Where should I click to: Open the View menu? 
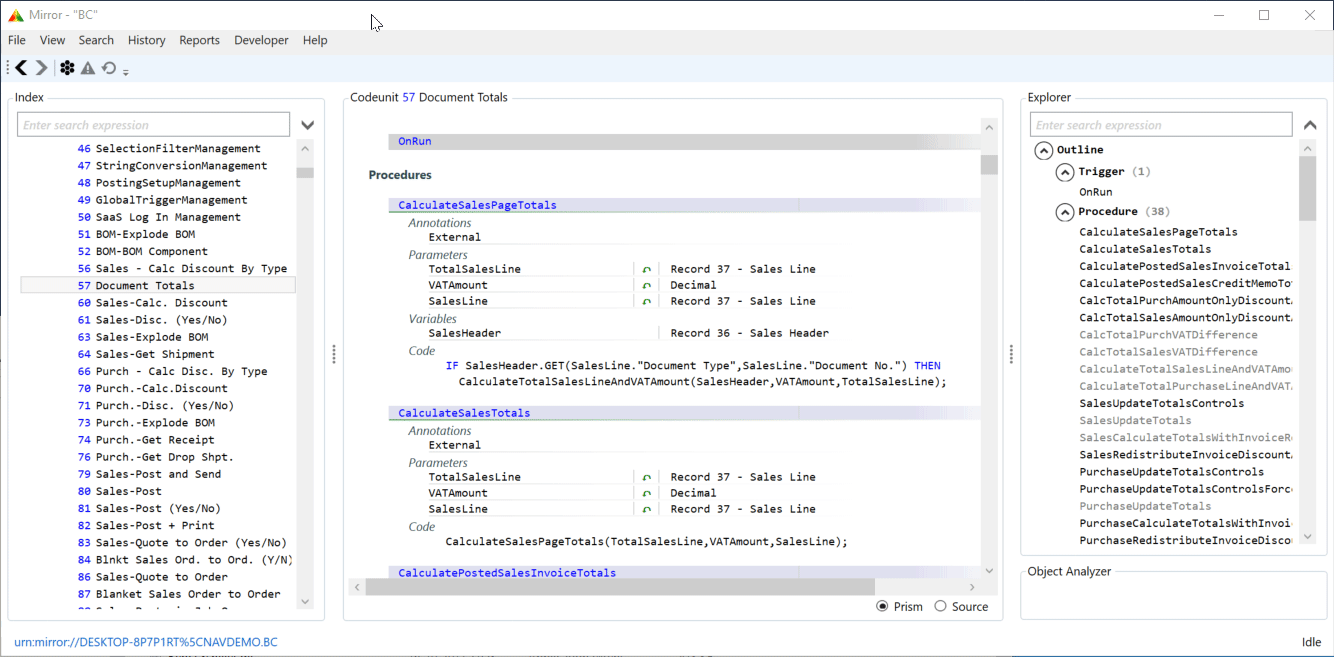52,40
